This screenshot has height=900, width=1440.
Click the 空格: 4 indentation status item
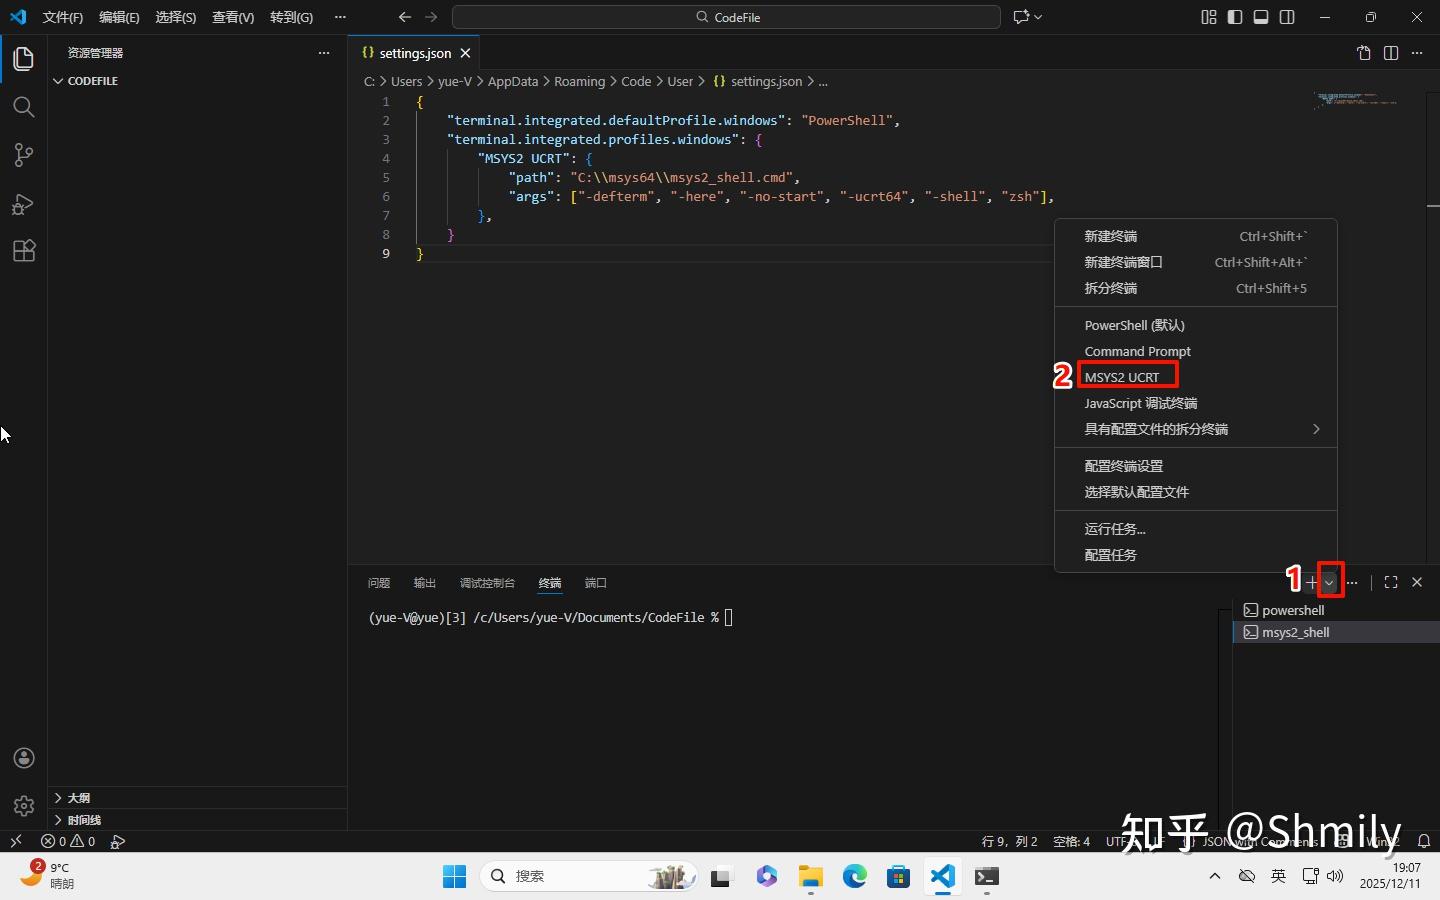coord(1072,841)
